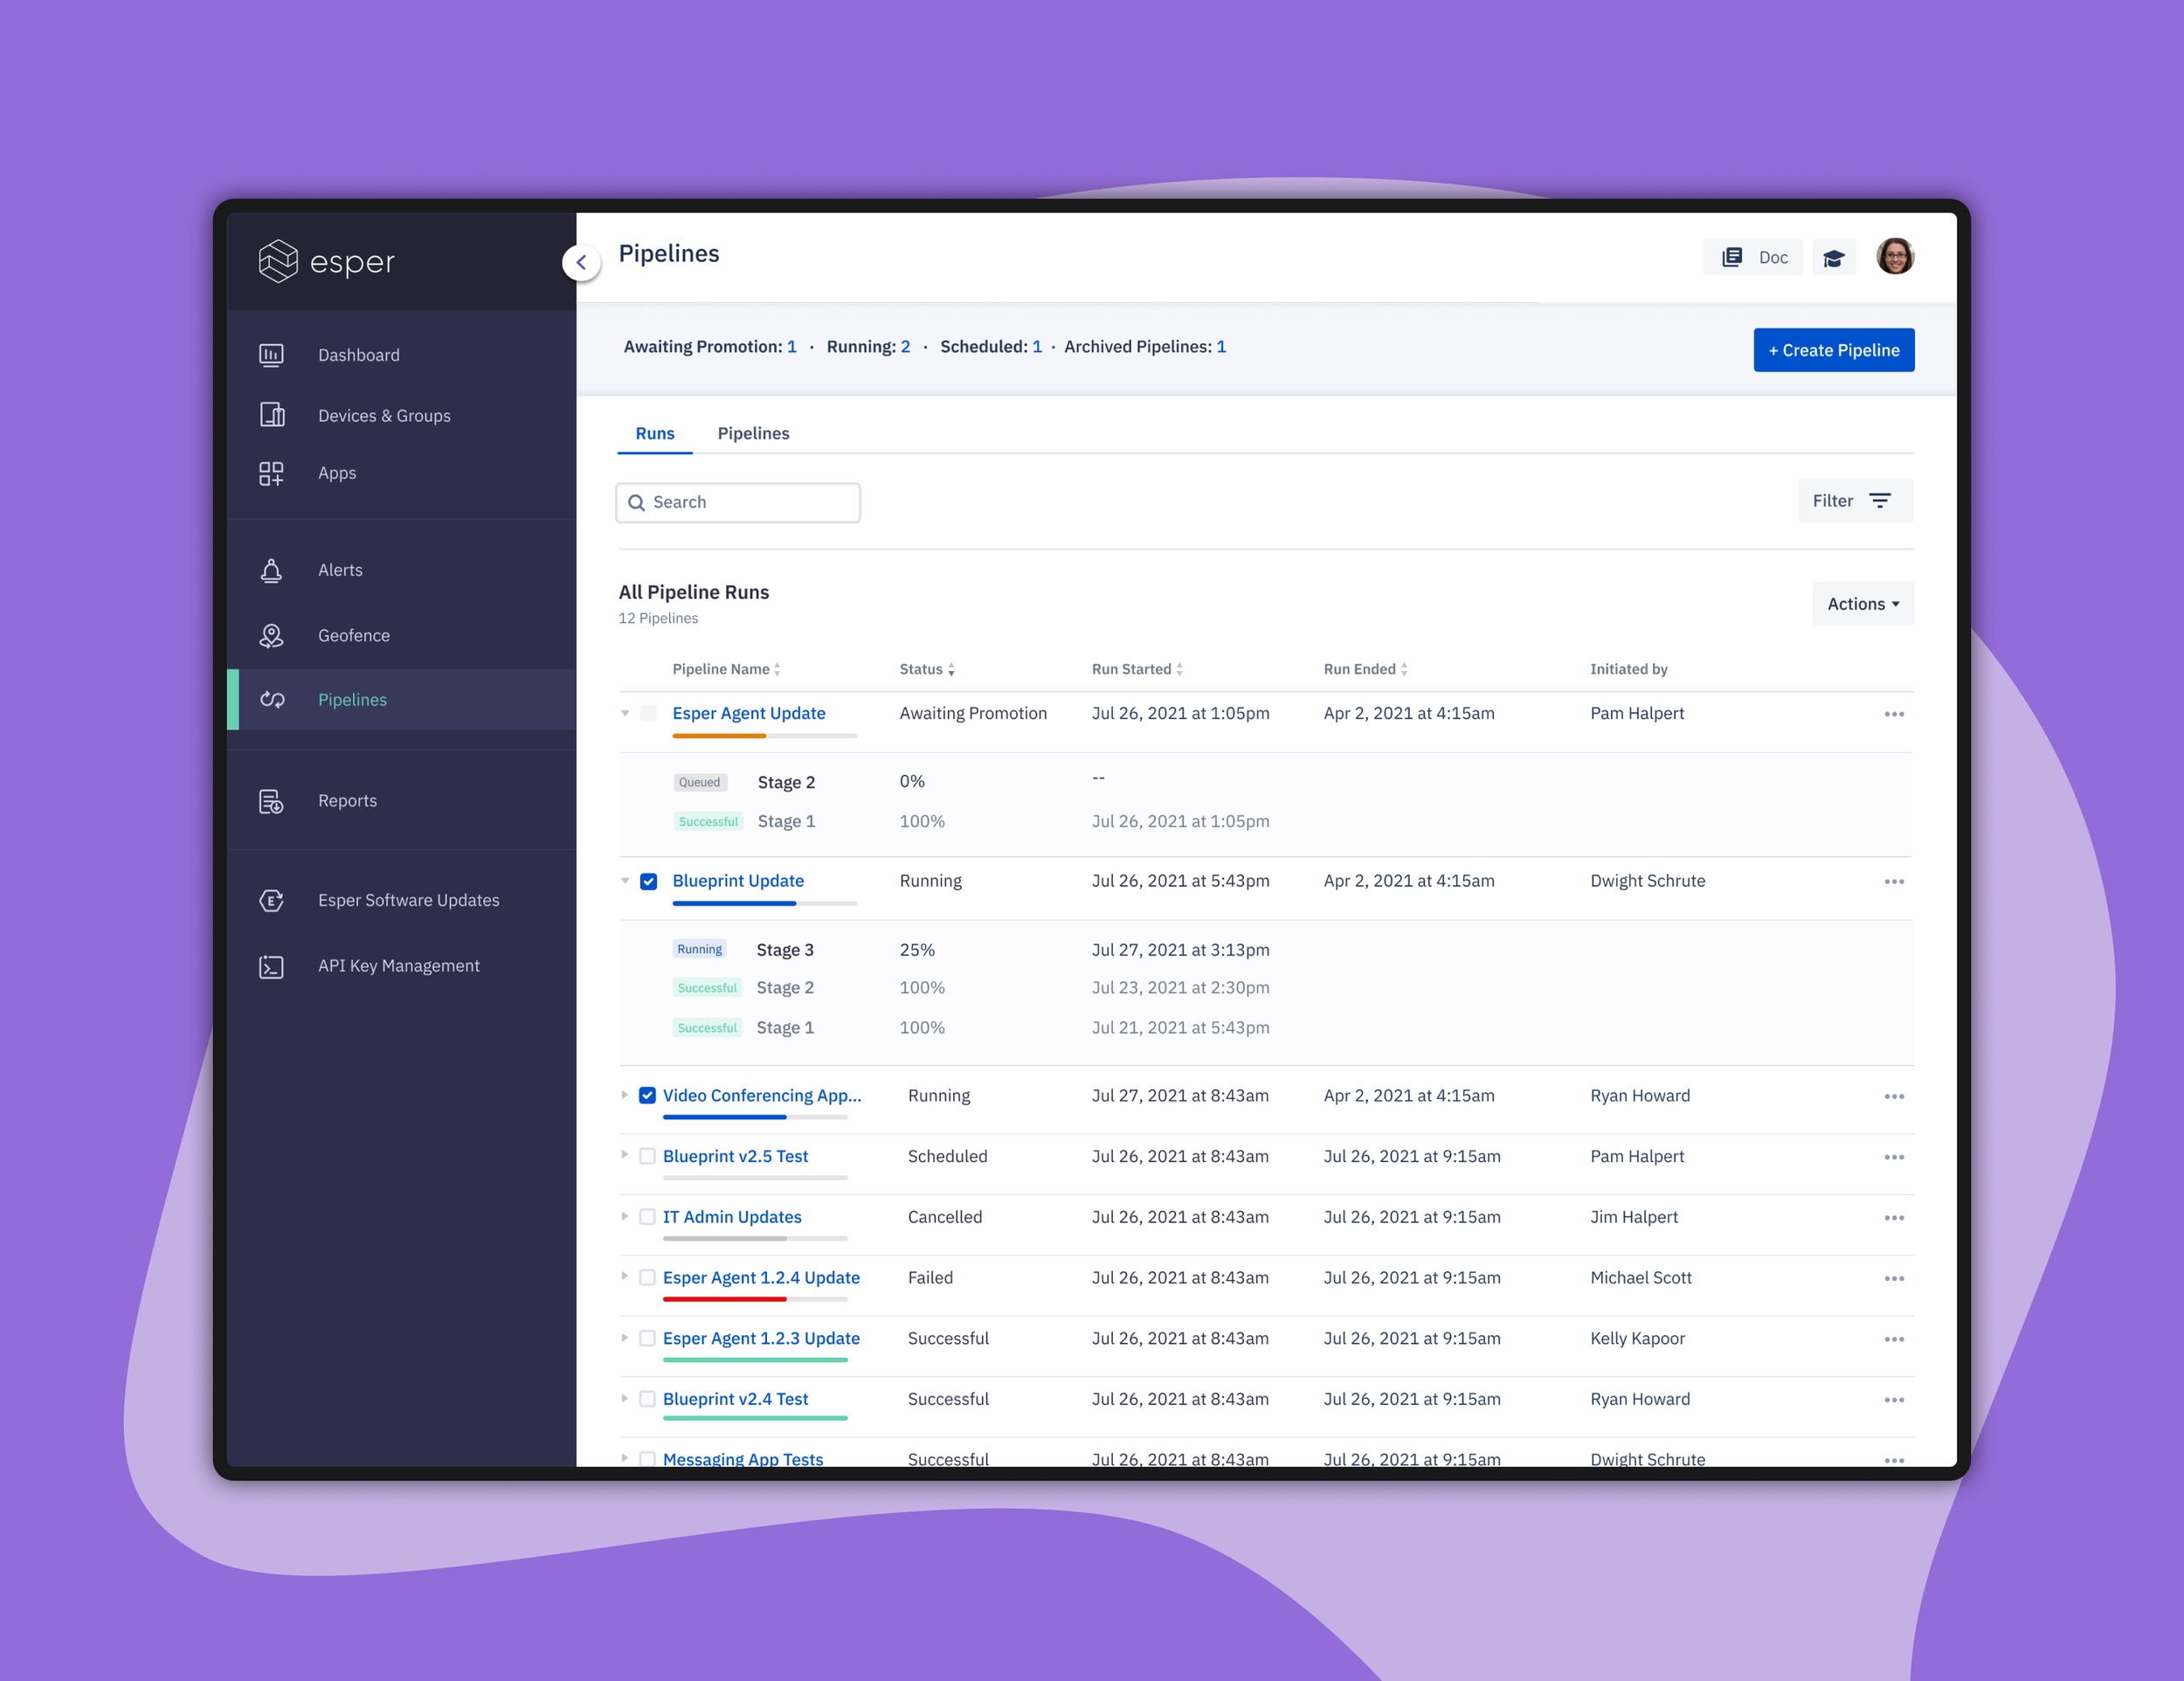Open the Geofence location icon

click(271, 635)
